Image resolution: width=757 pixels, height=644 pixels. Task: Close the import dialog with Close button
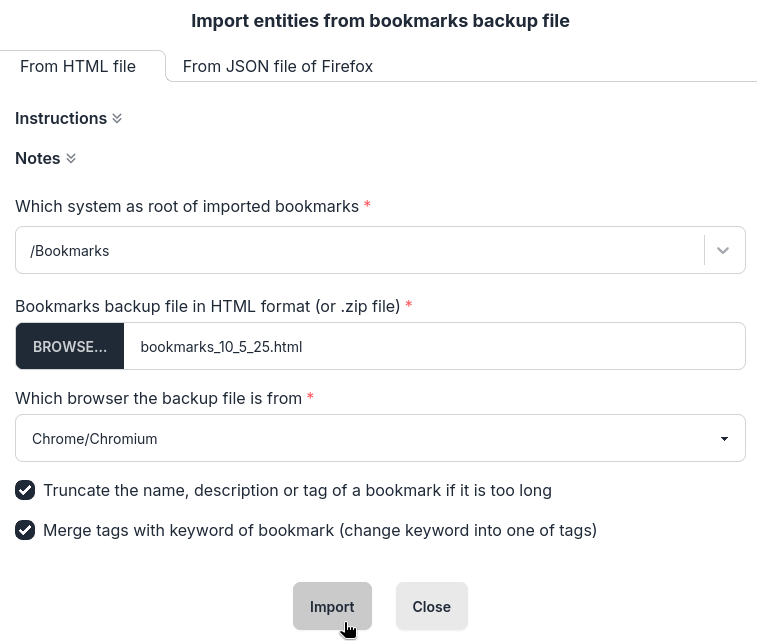(431, 606)
